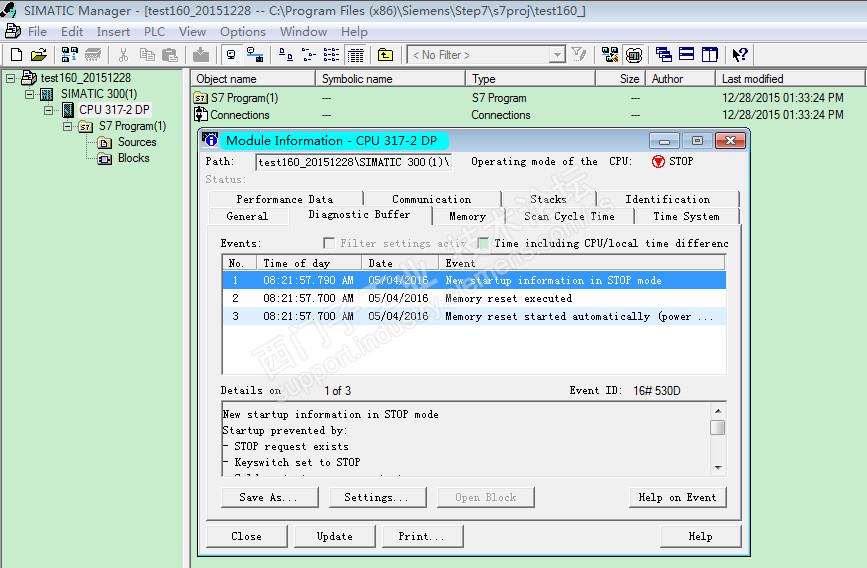Open the Insert menu
Viewport: 867px width, 568px height.
click(x=113, y=32)
